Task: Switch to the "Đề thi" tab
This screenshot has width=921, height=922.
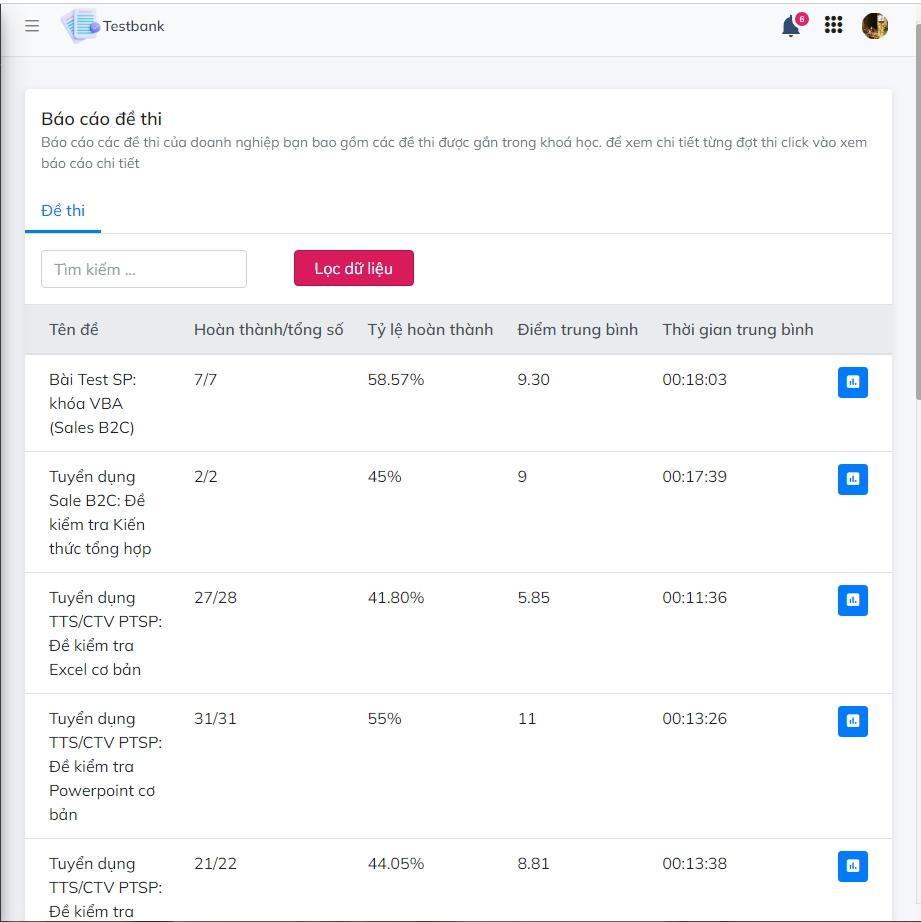Action: 62,211
